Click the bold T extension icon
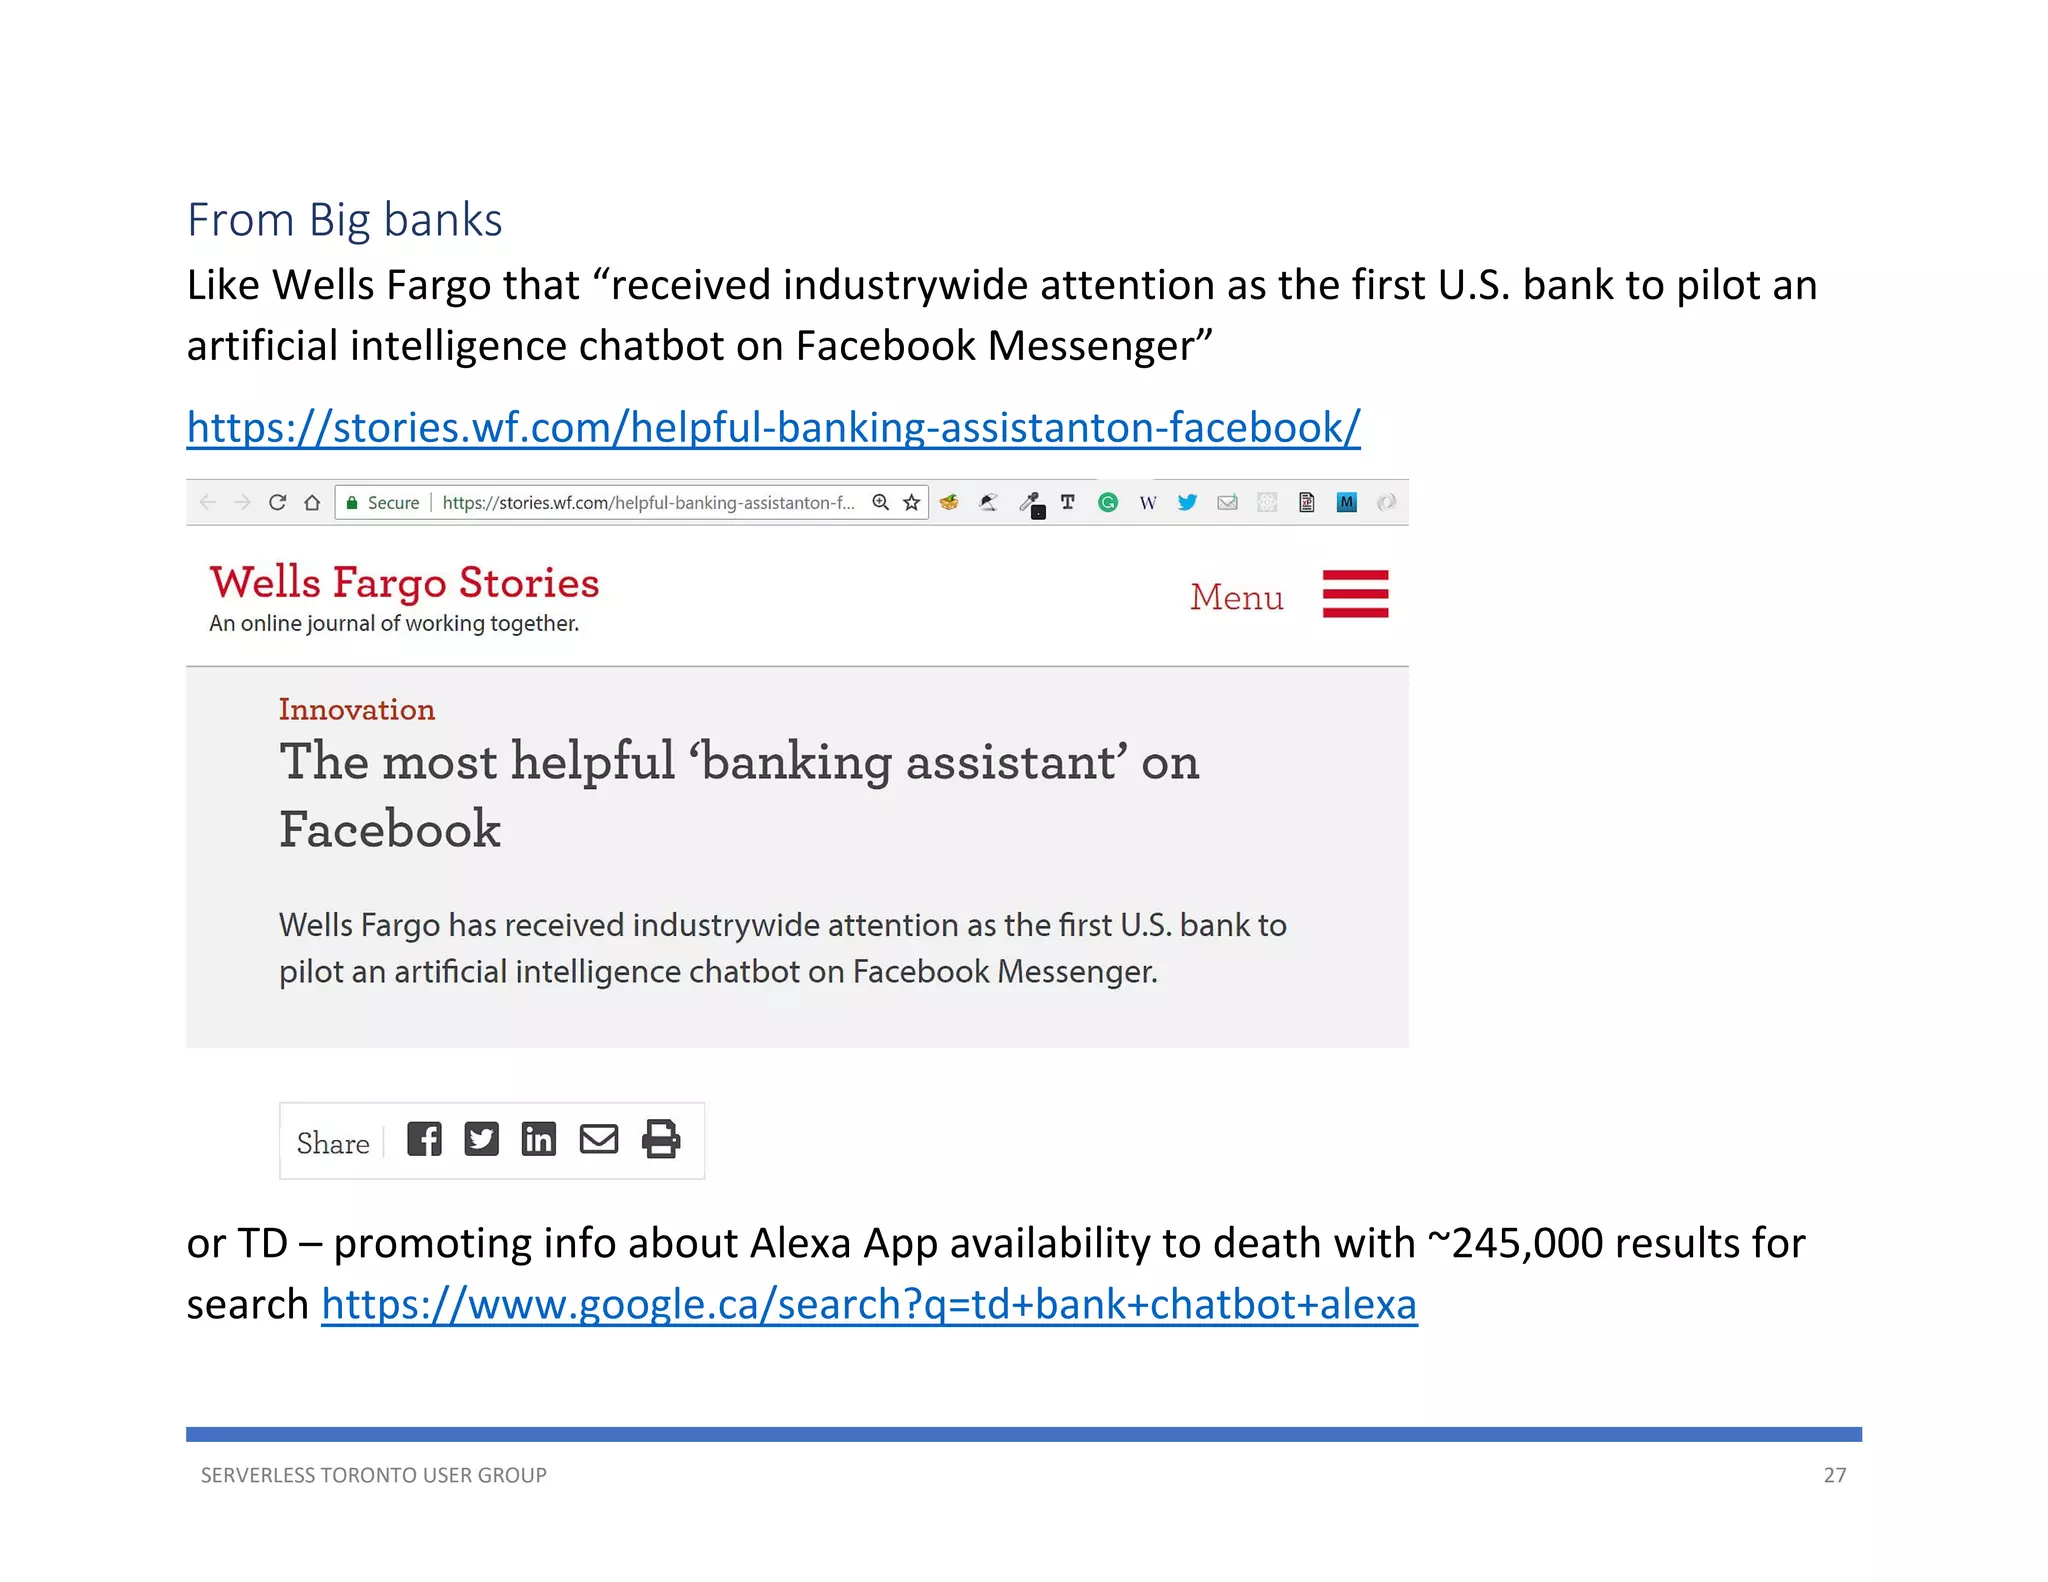Viewport: 2048px width, 1582px height. click(x=1068, y=502)
